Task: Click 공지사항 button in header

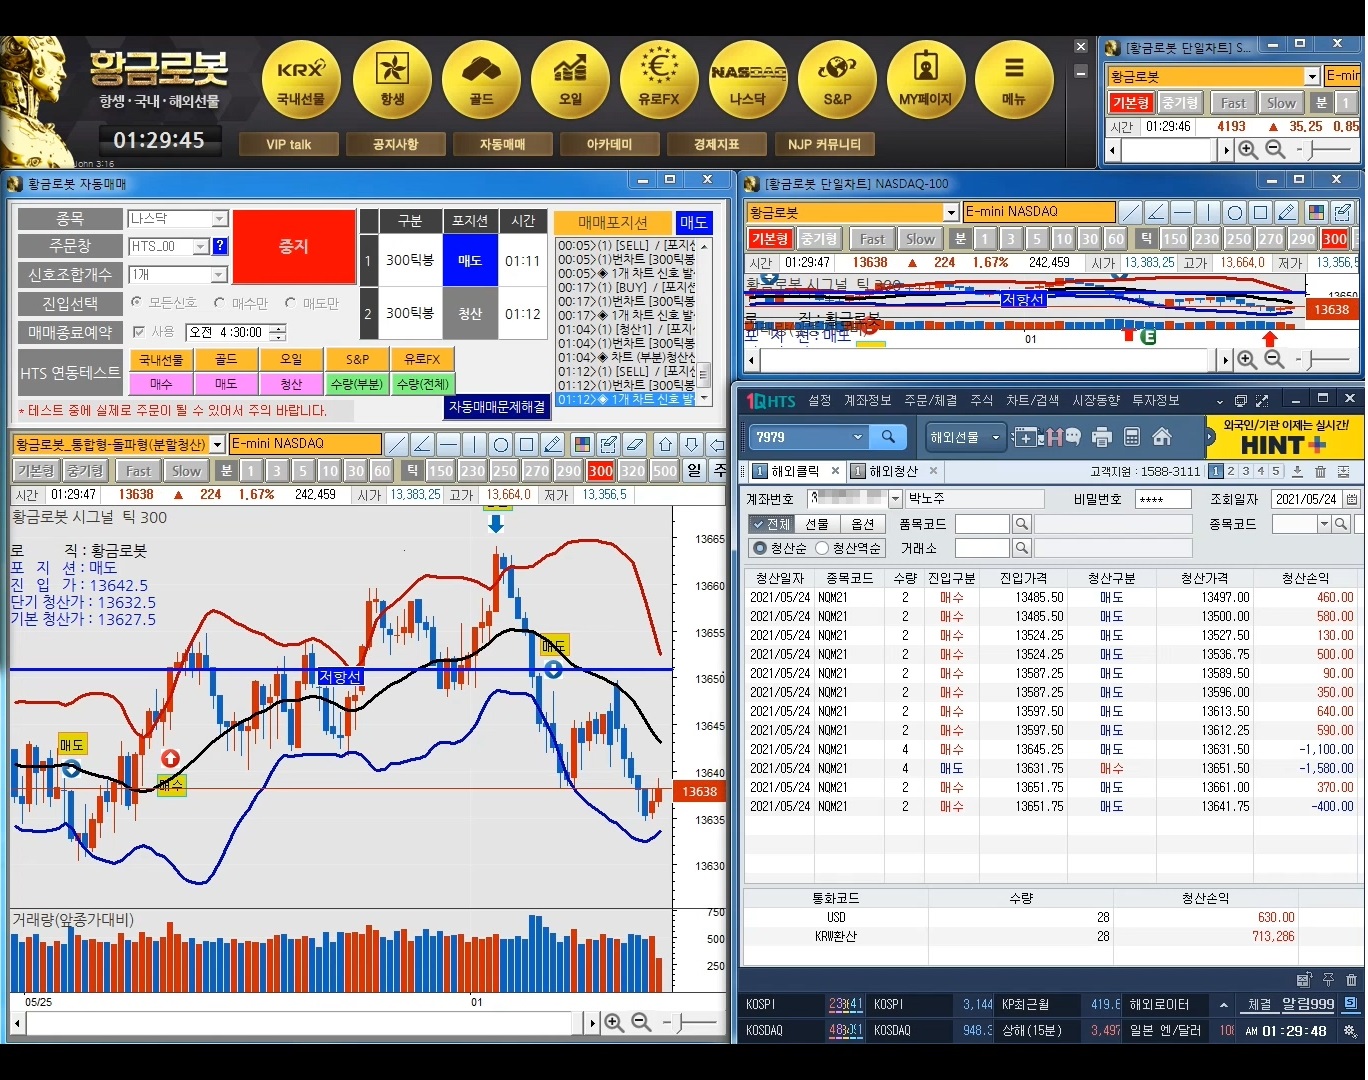Action: tap(395, 144)
